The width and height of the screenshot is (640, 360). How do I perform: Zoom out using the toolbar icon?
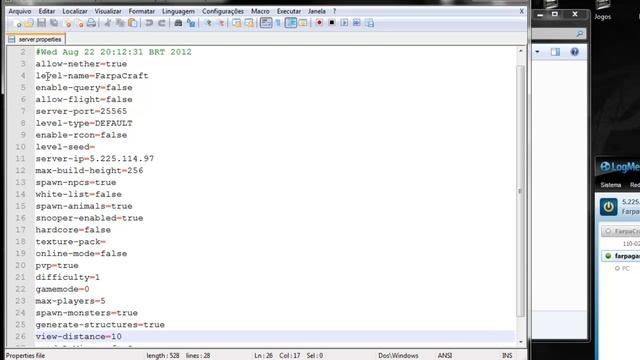221,23
